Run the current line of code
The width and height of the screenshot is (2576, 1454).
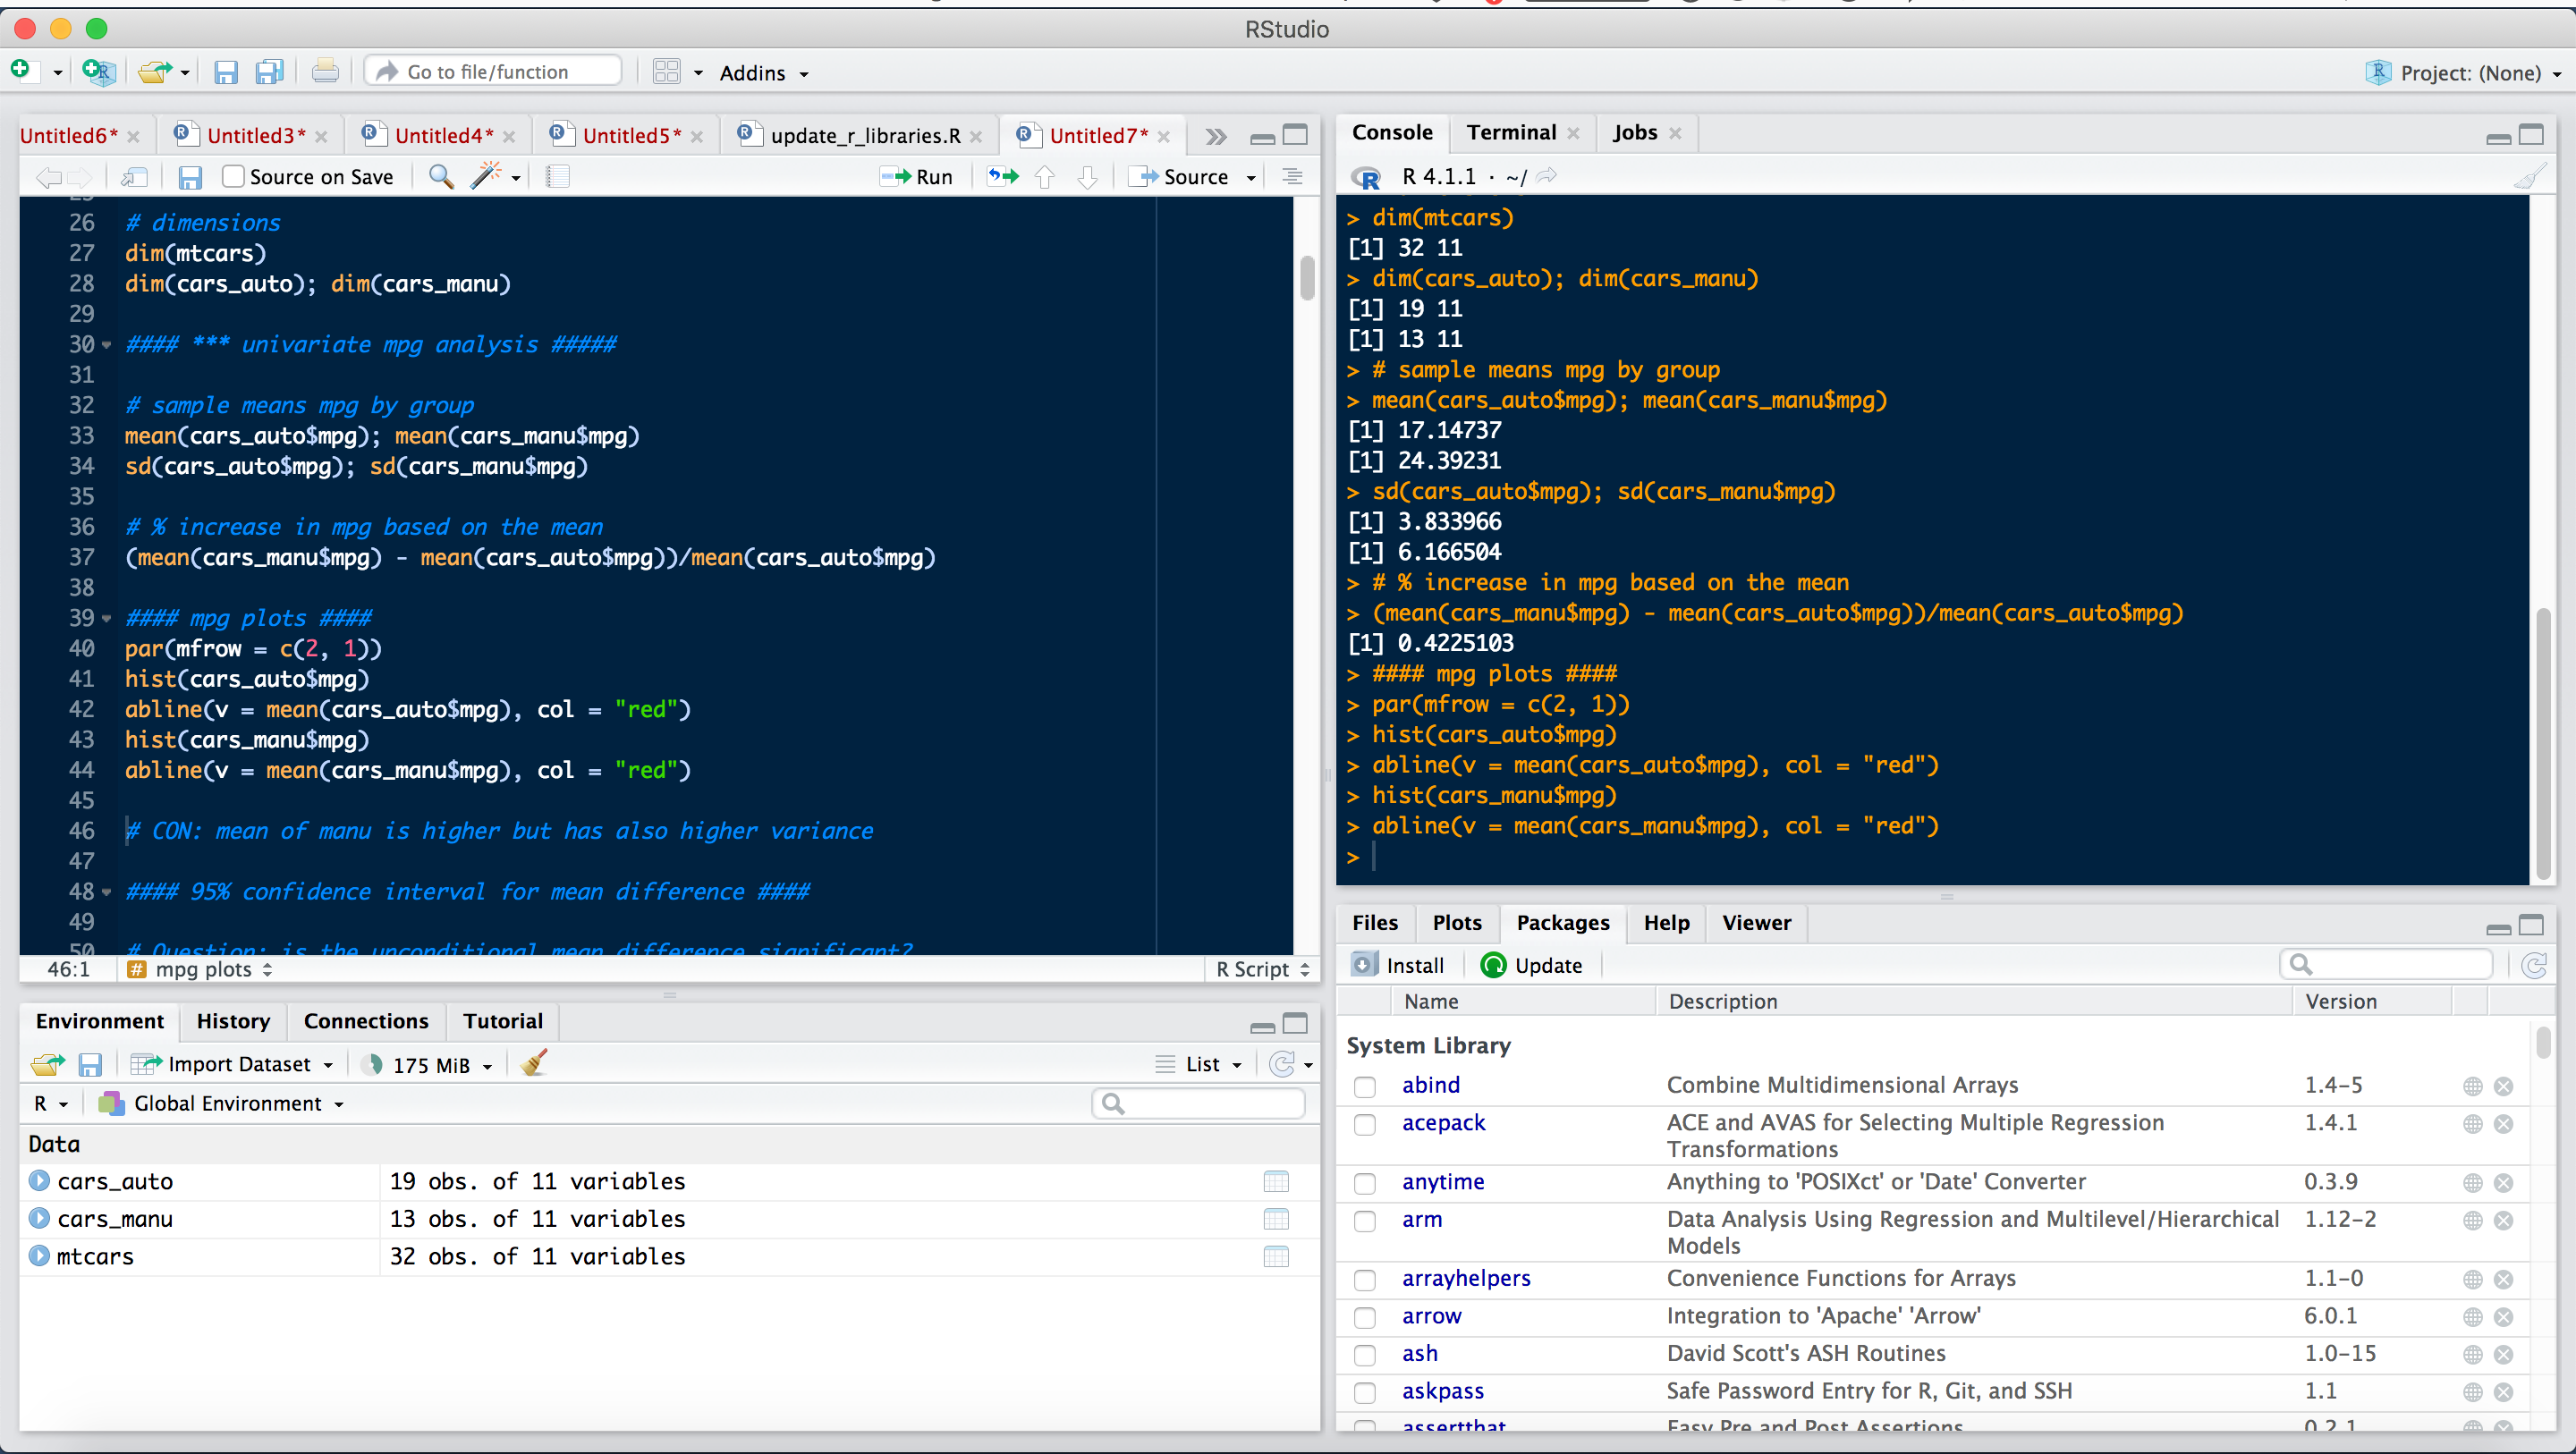[x=916, y=176]
